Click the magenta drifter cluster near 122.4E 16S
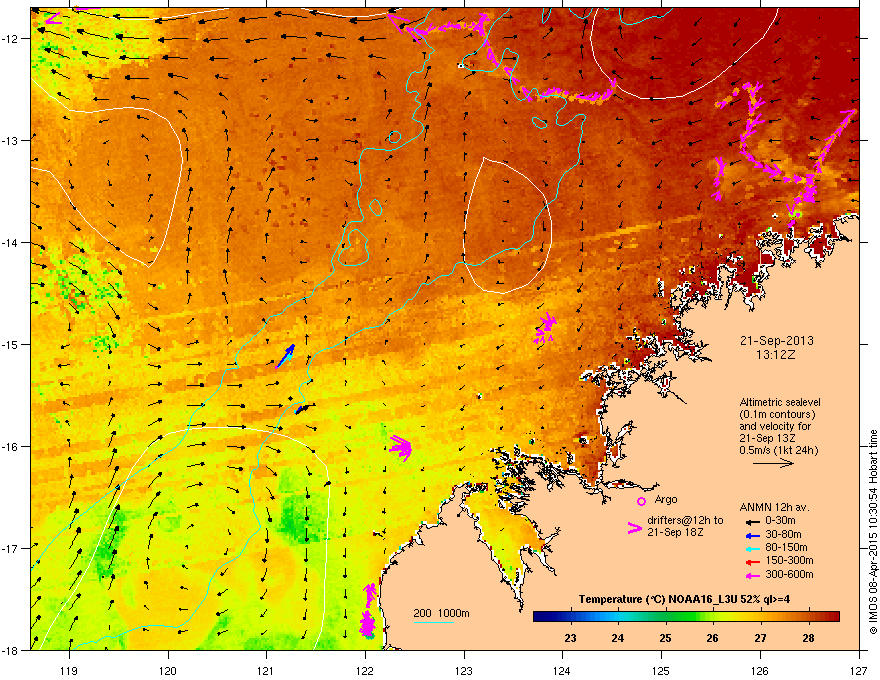The image size is (880, 680). tap(401, 447)
